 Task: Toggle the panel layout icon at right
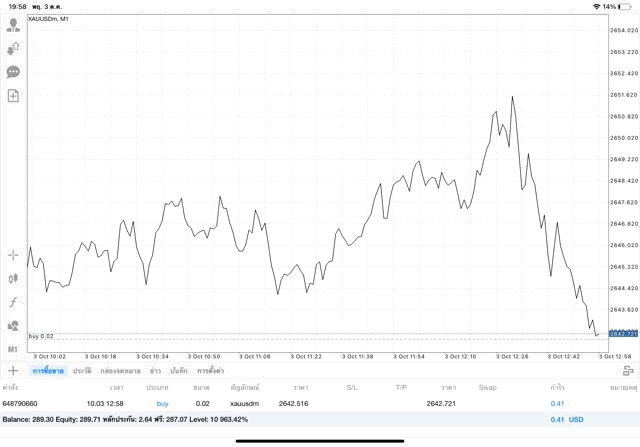click(628, 371)
